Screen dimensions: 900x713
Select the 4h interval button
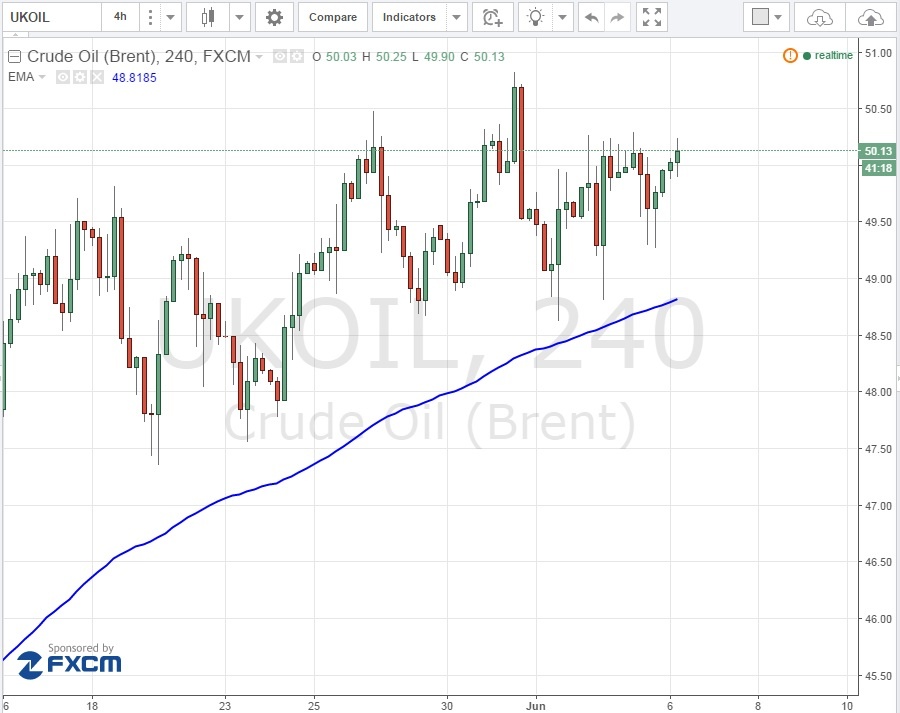click(x=120, y=17)
